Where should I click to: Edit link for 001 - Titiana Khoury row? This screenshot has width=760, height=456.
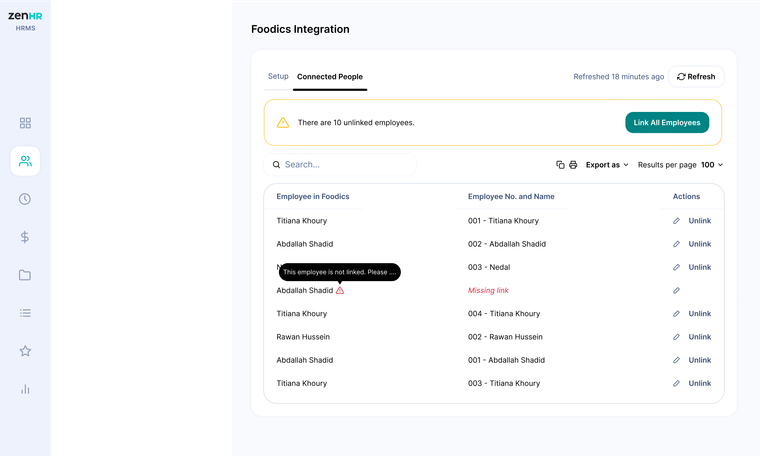[x=676, y=221]
